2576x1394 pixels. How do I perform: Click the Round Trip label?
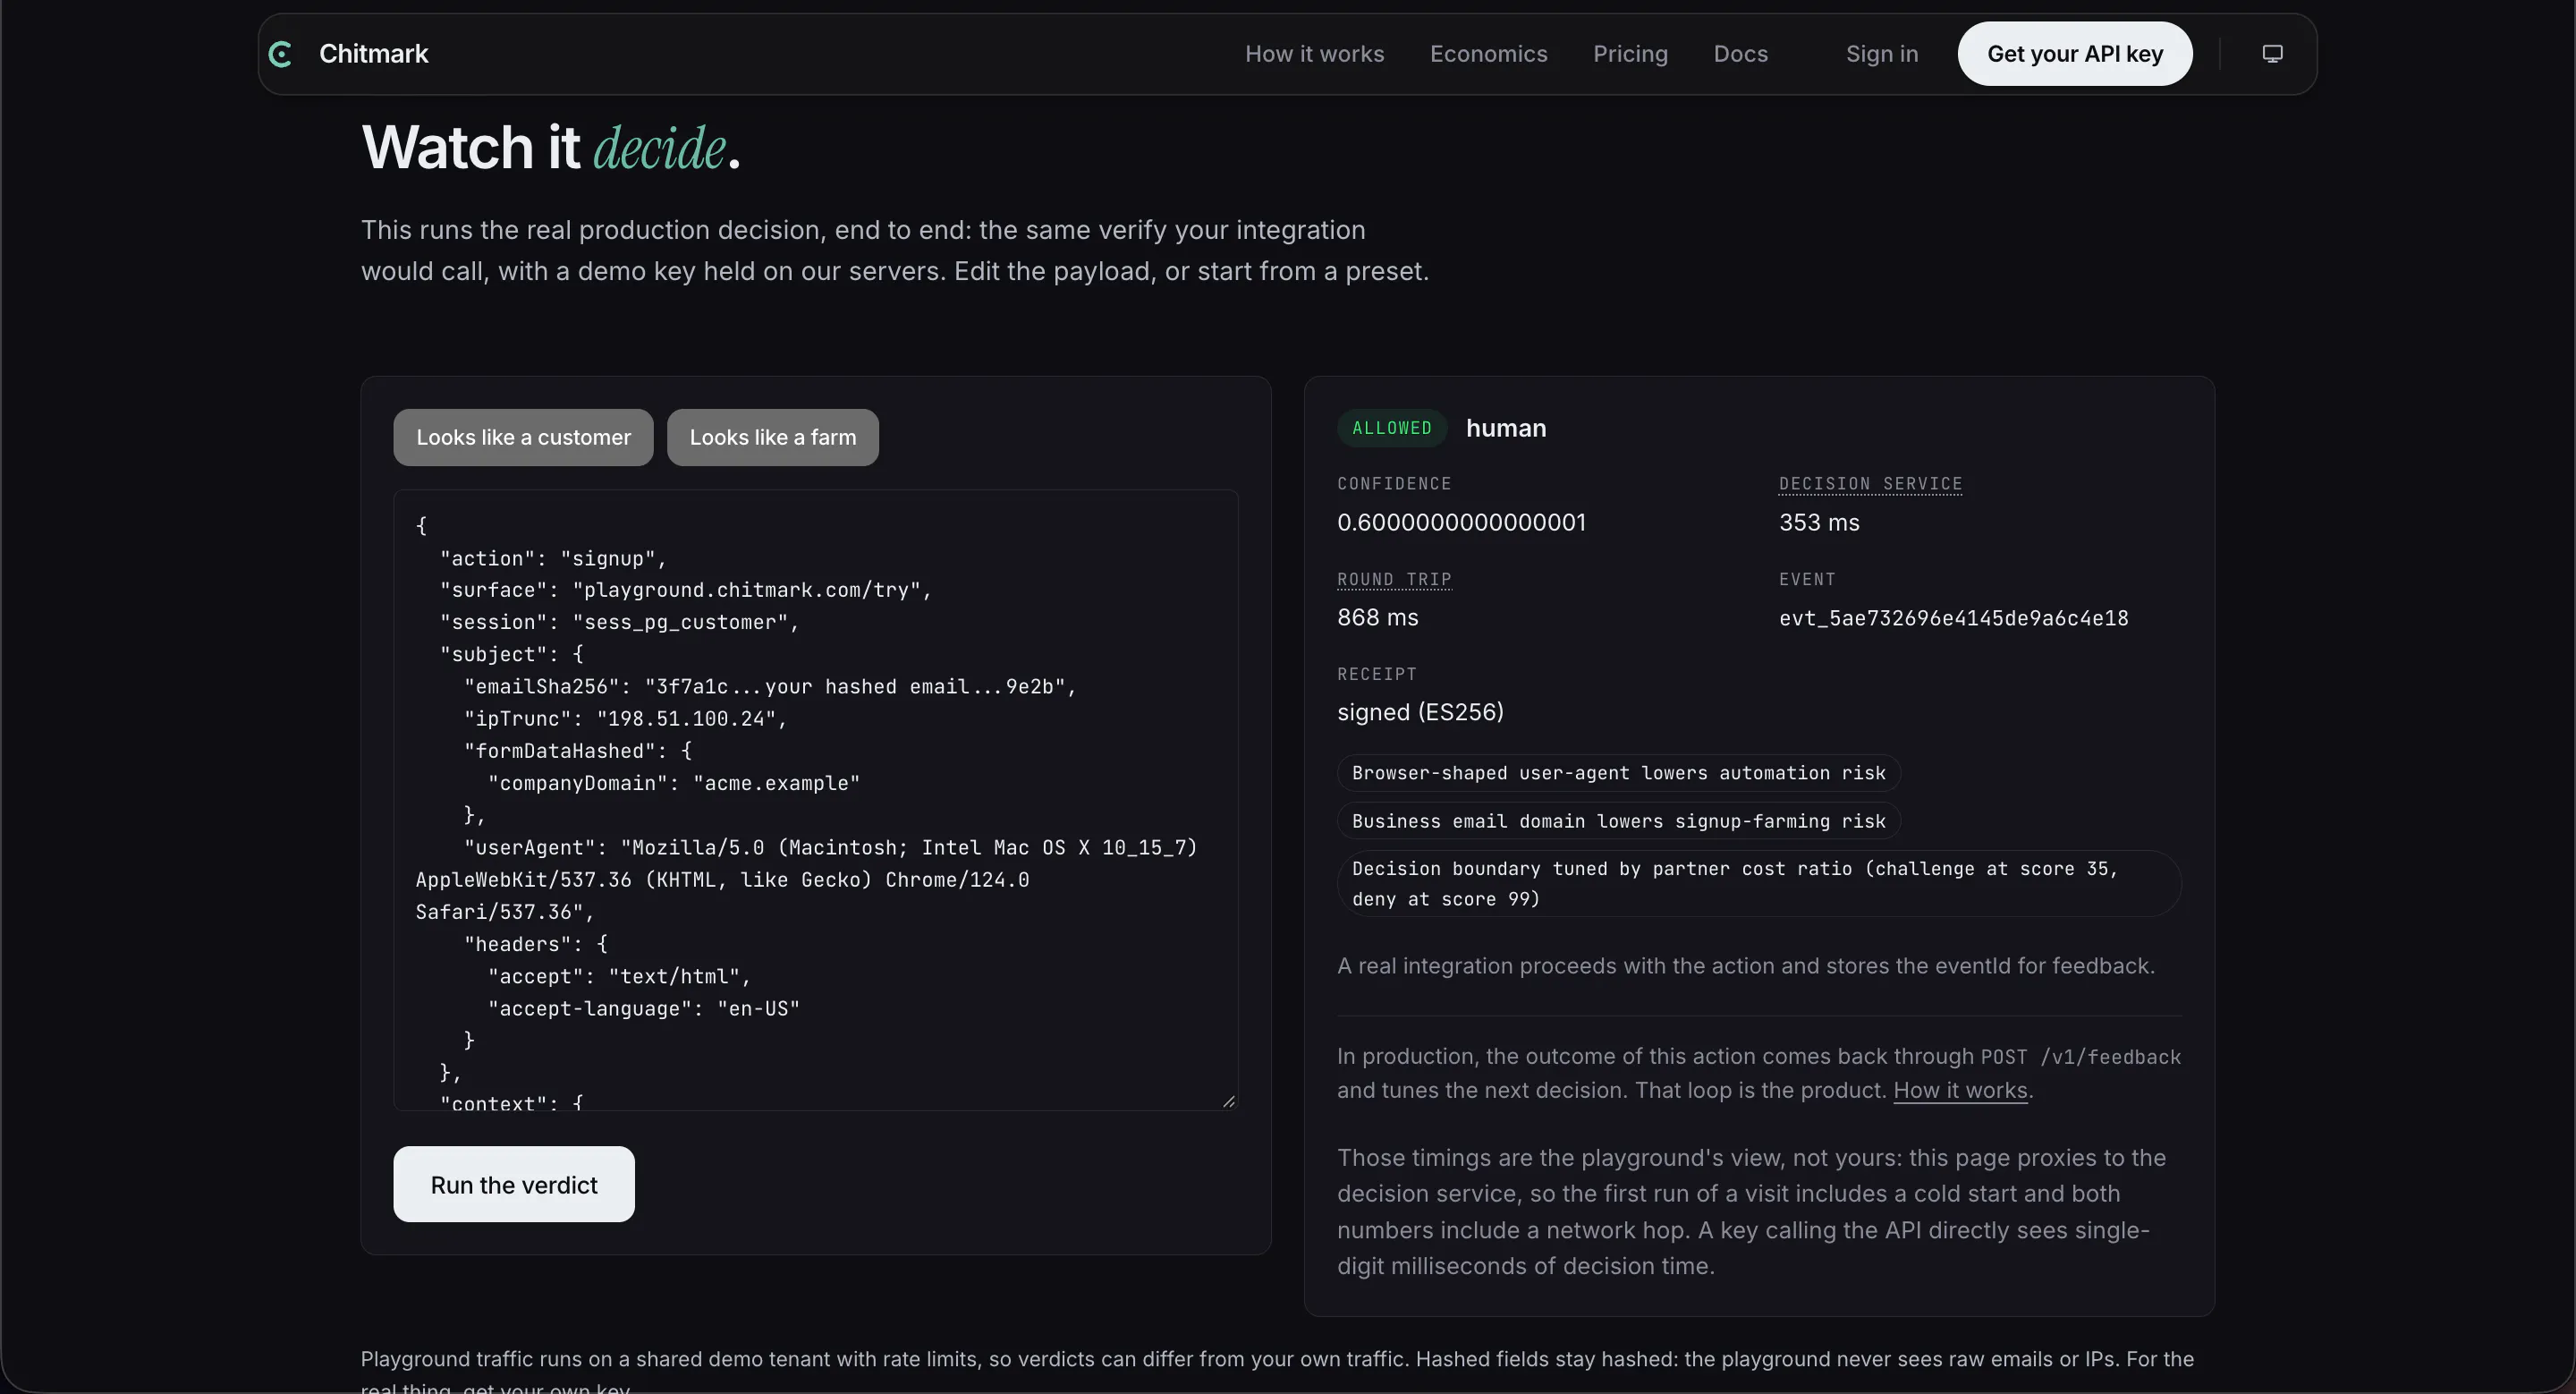point(1394,579)
